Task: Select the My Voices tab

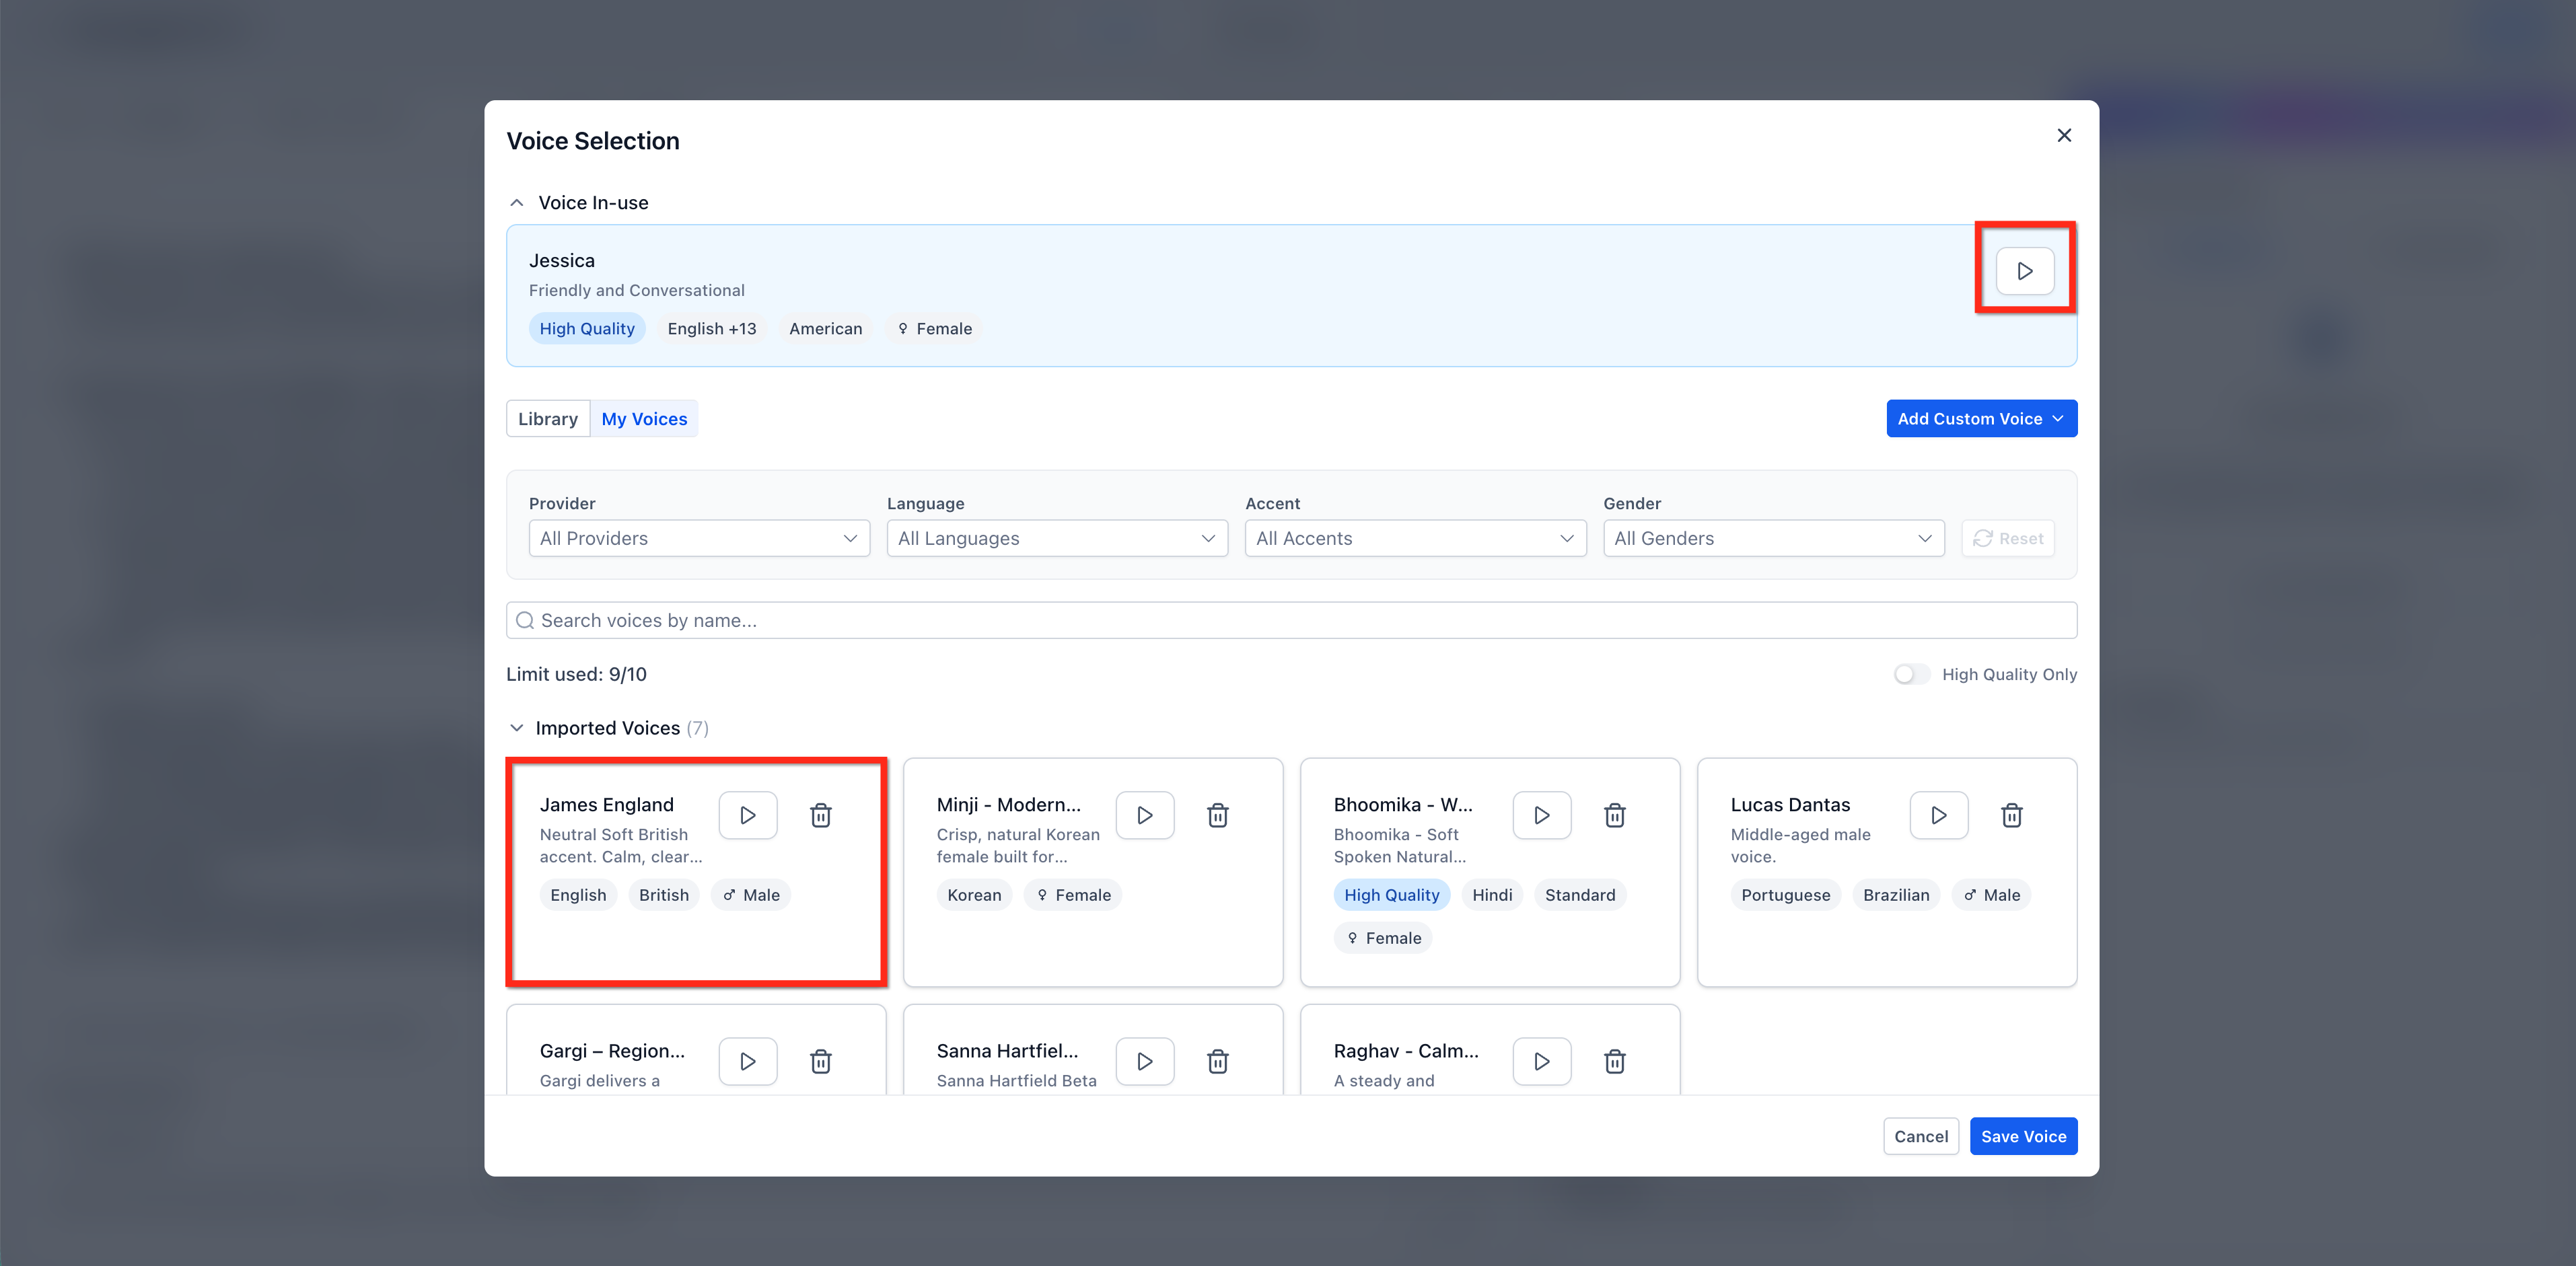Action: (644, 419)
